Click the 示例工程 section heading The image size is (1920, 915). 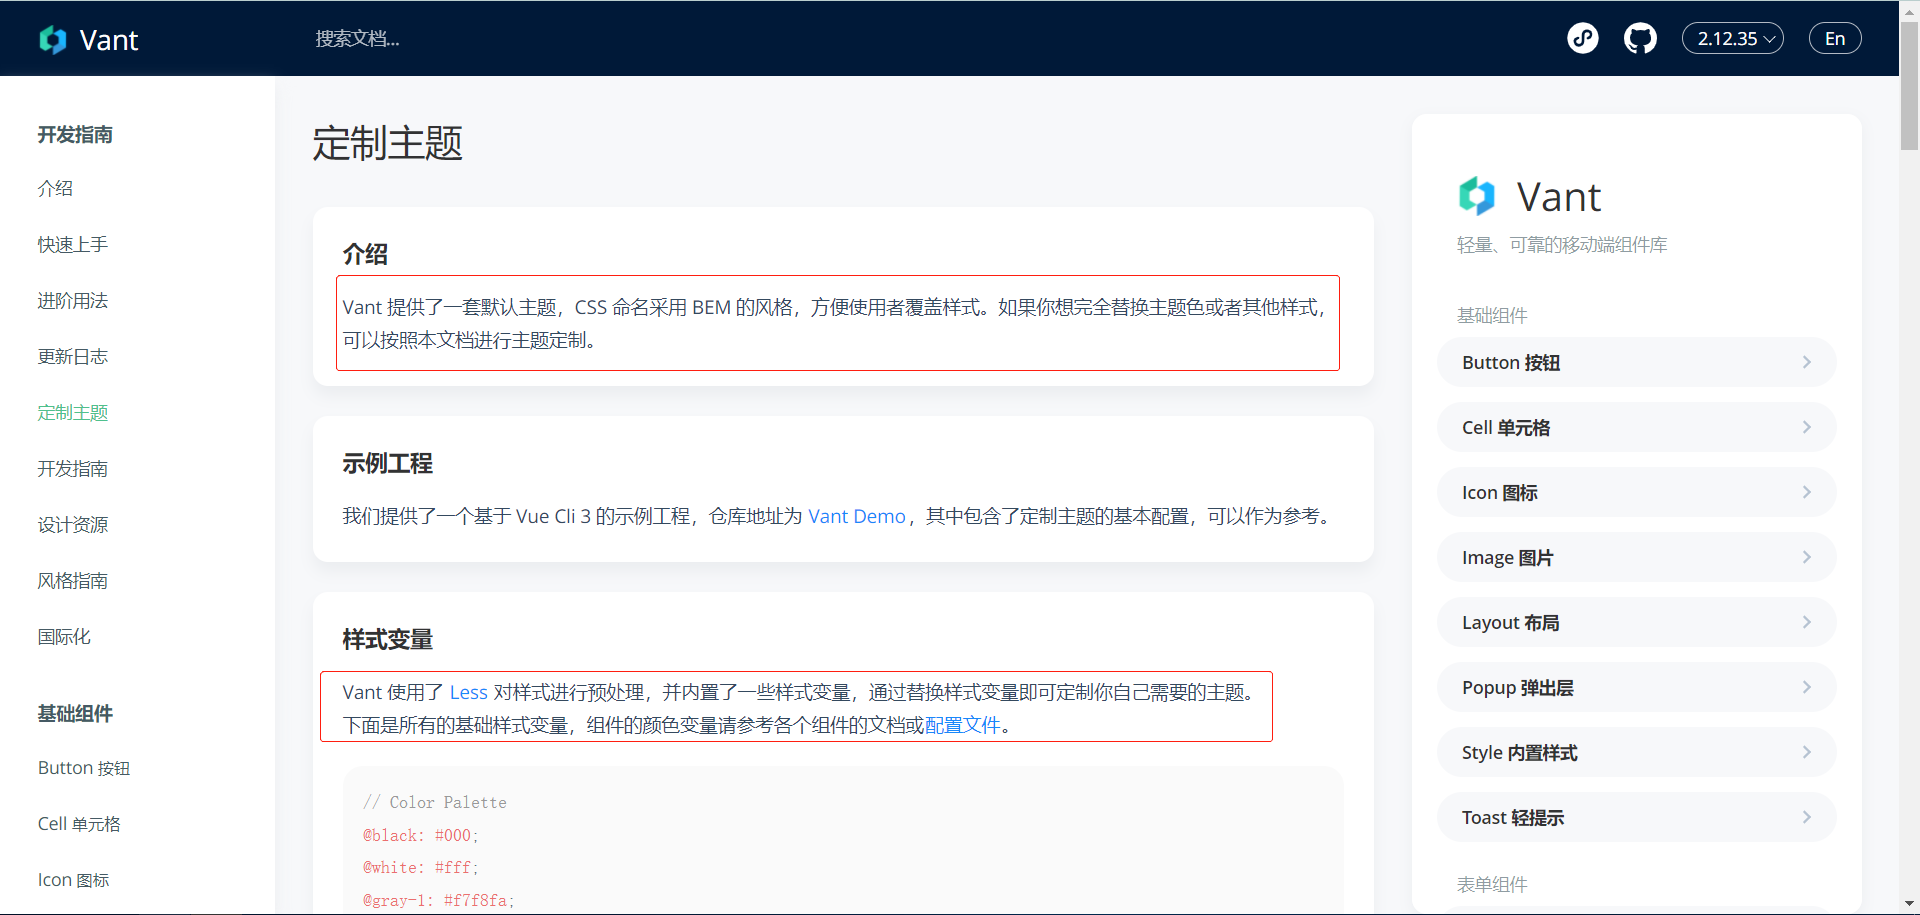point(388,463)
